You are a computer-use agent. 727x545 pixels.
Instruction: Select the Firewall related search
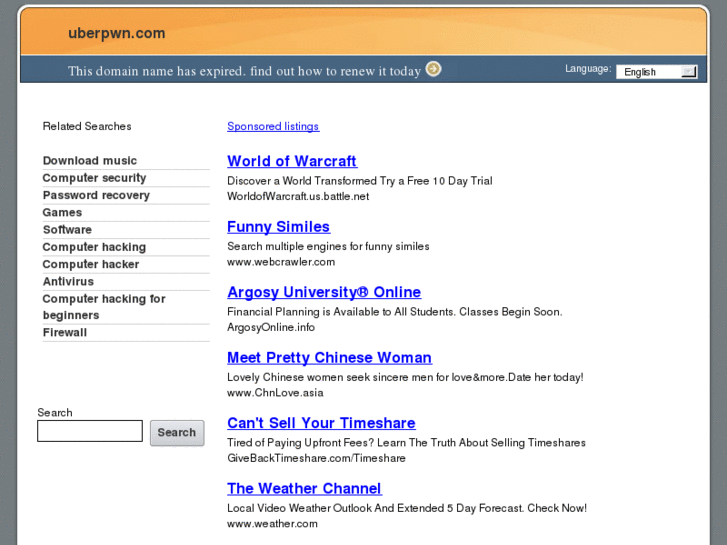tap(65, 333)
